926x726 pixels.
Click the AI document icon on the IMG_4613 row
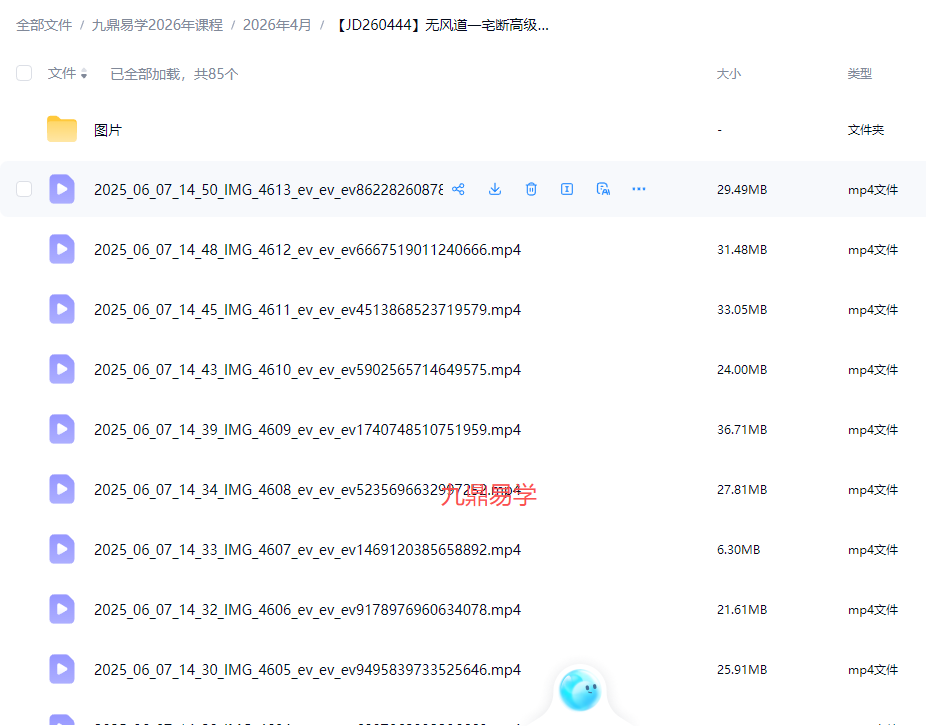tap(603, 189)
